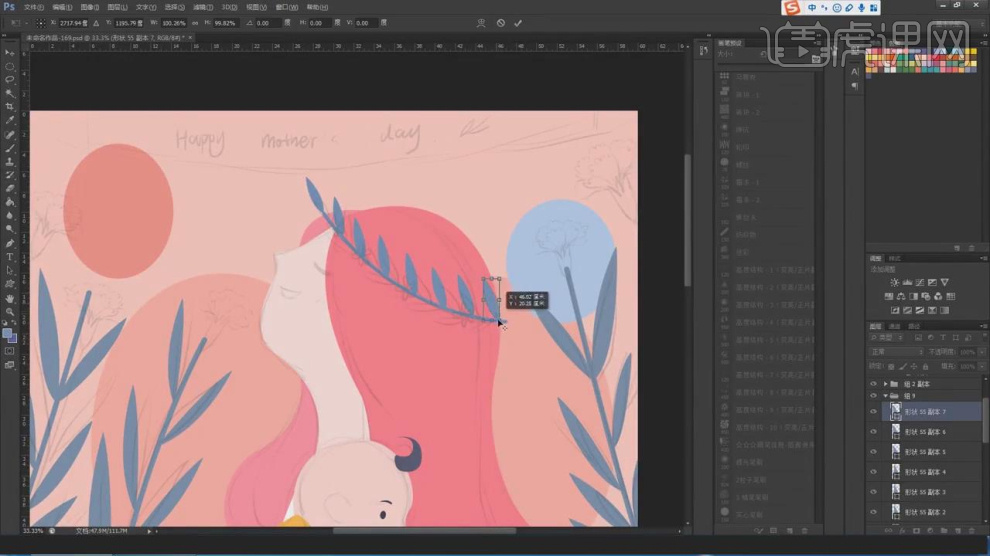Collapse the 组 9 group

[x=885, y=396]
